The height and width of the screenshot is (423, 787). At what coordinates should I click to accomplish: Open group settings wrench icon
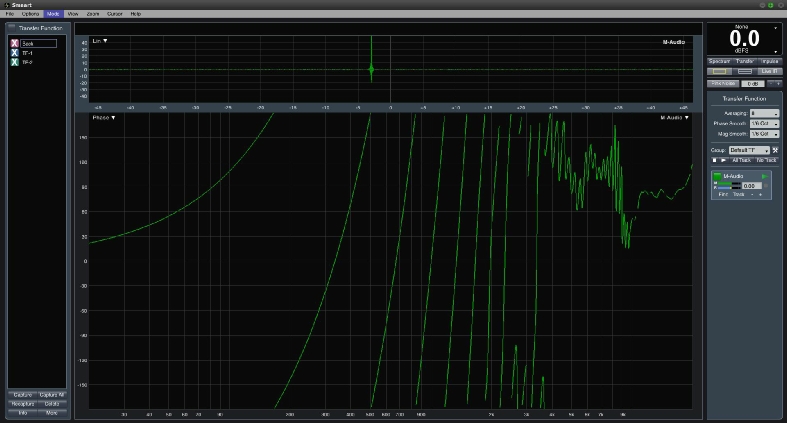775,150
